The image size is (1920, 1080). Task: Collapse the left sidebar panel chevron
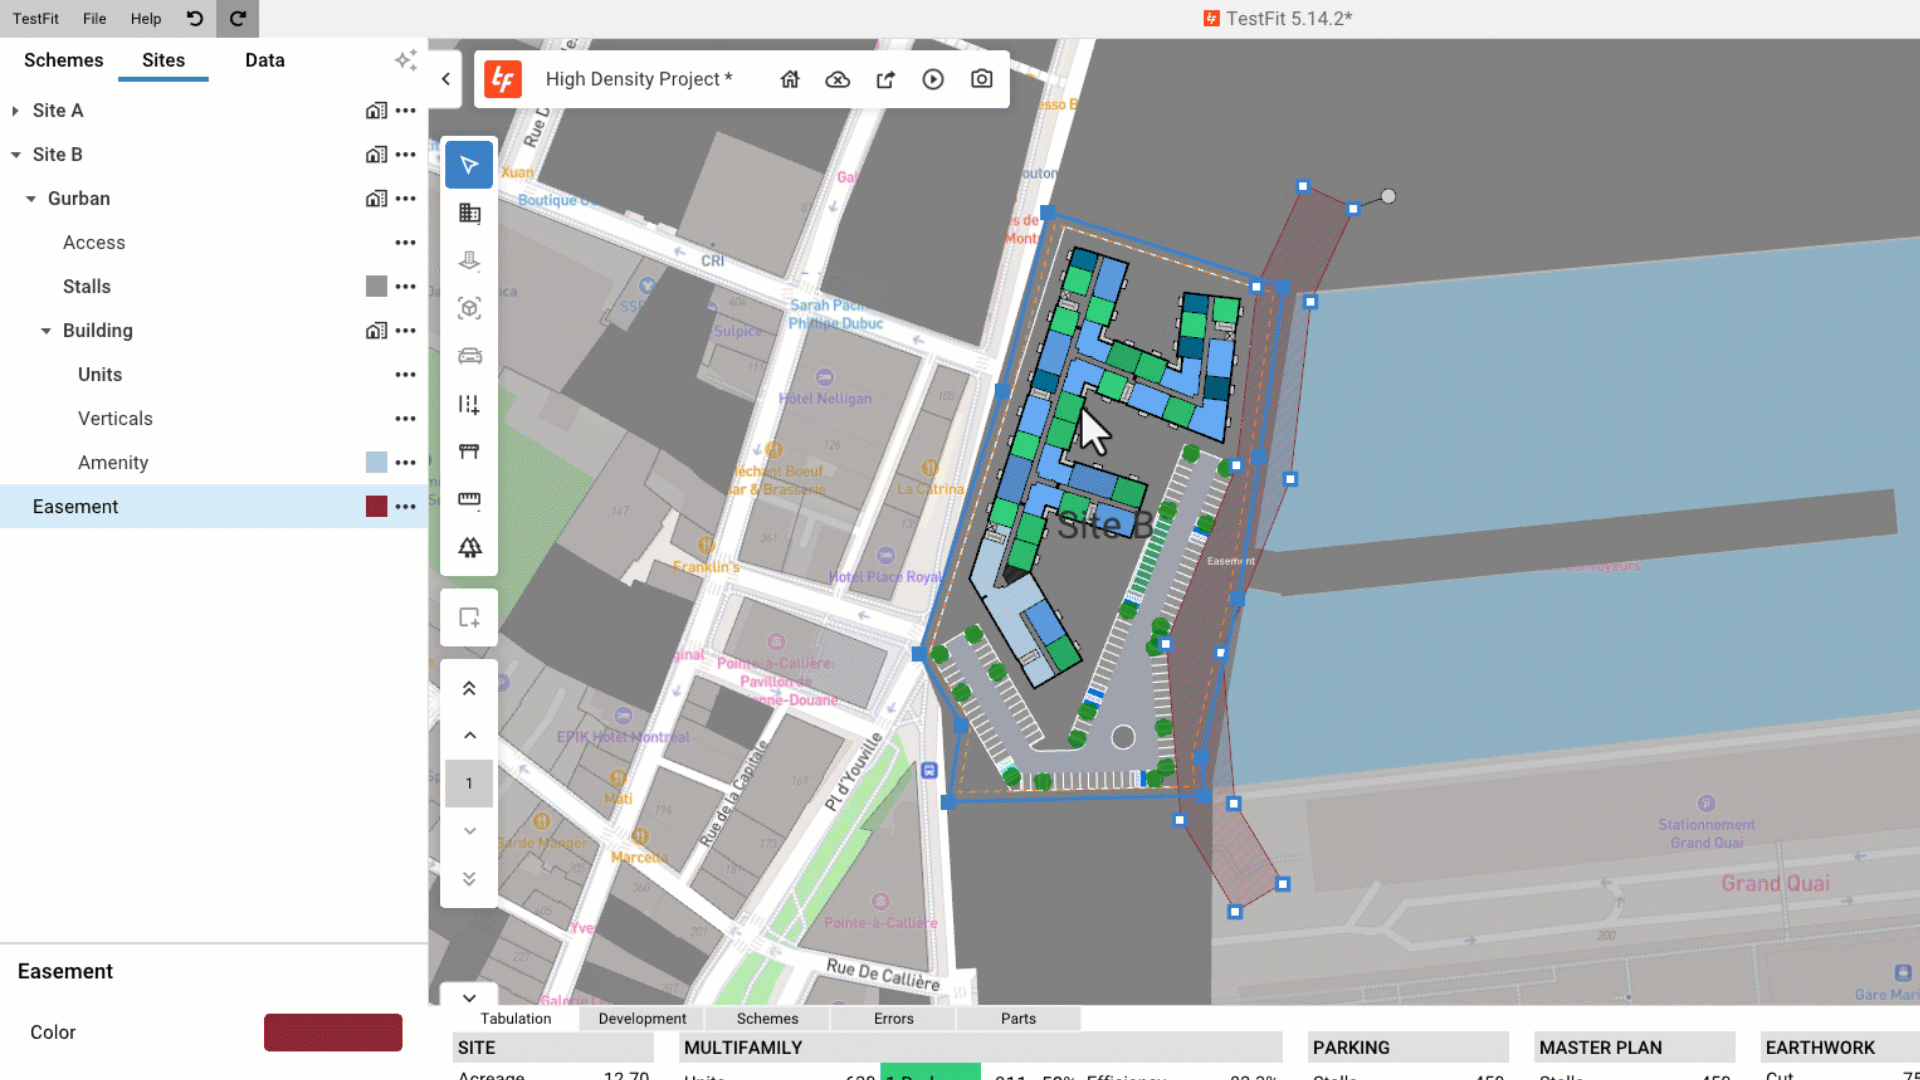tap(446, 79)
